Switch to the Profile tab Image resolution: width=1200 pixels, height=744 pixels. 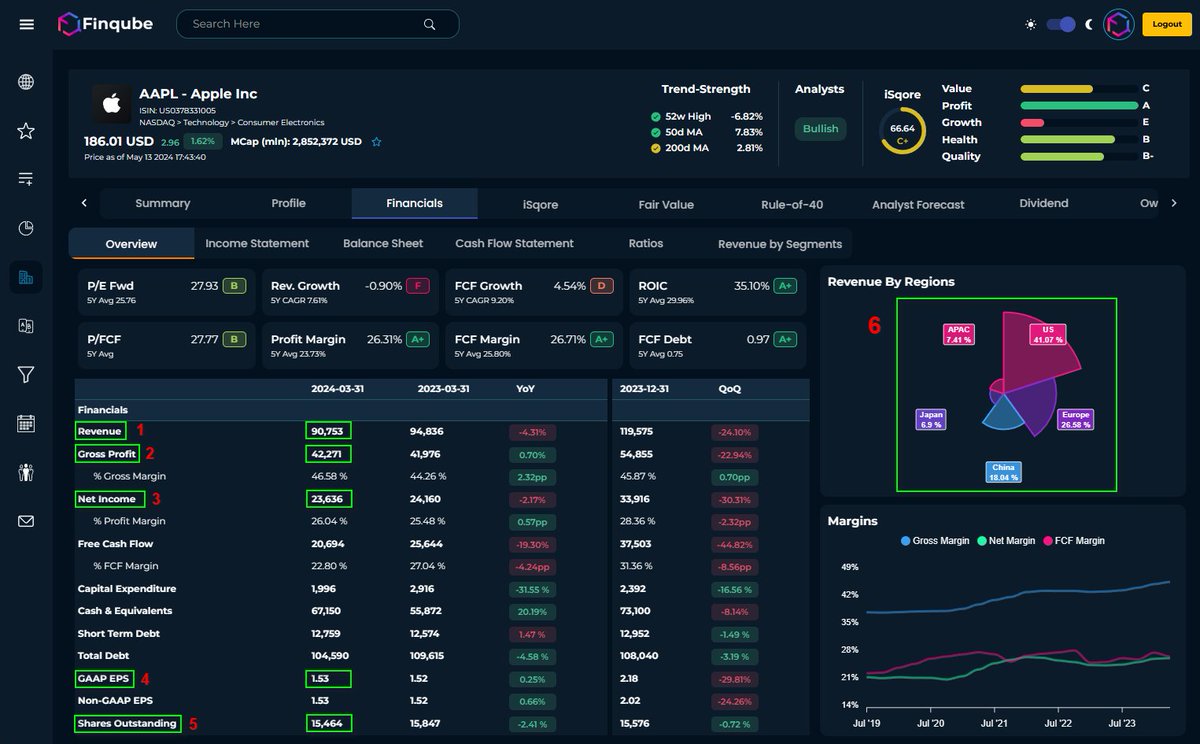tap(288, 203)
